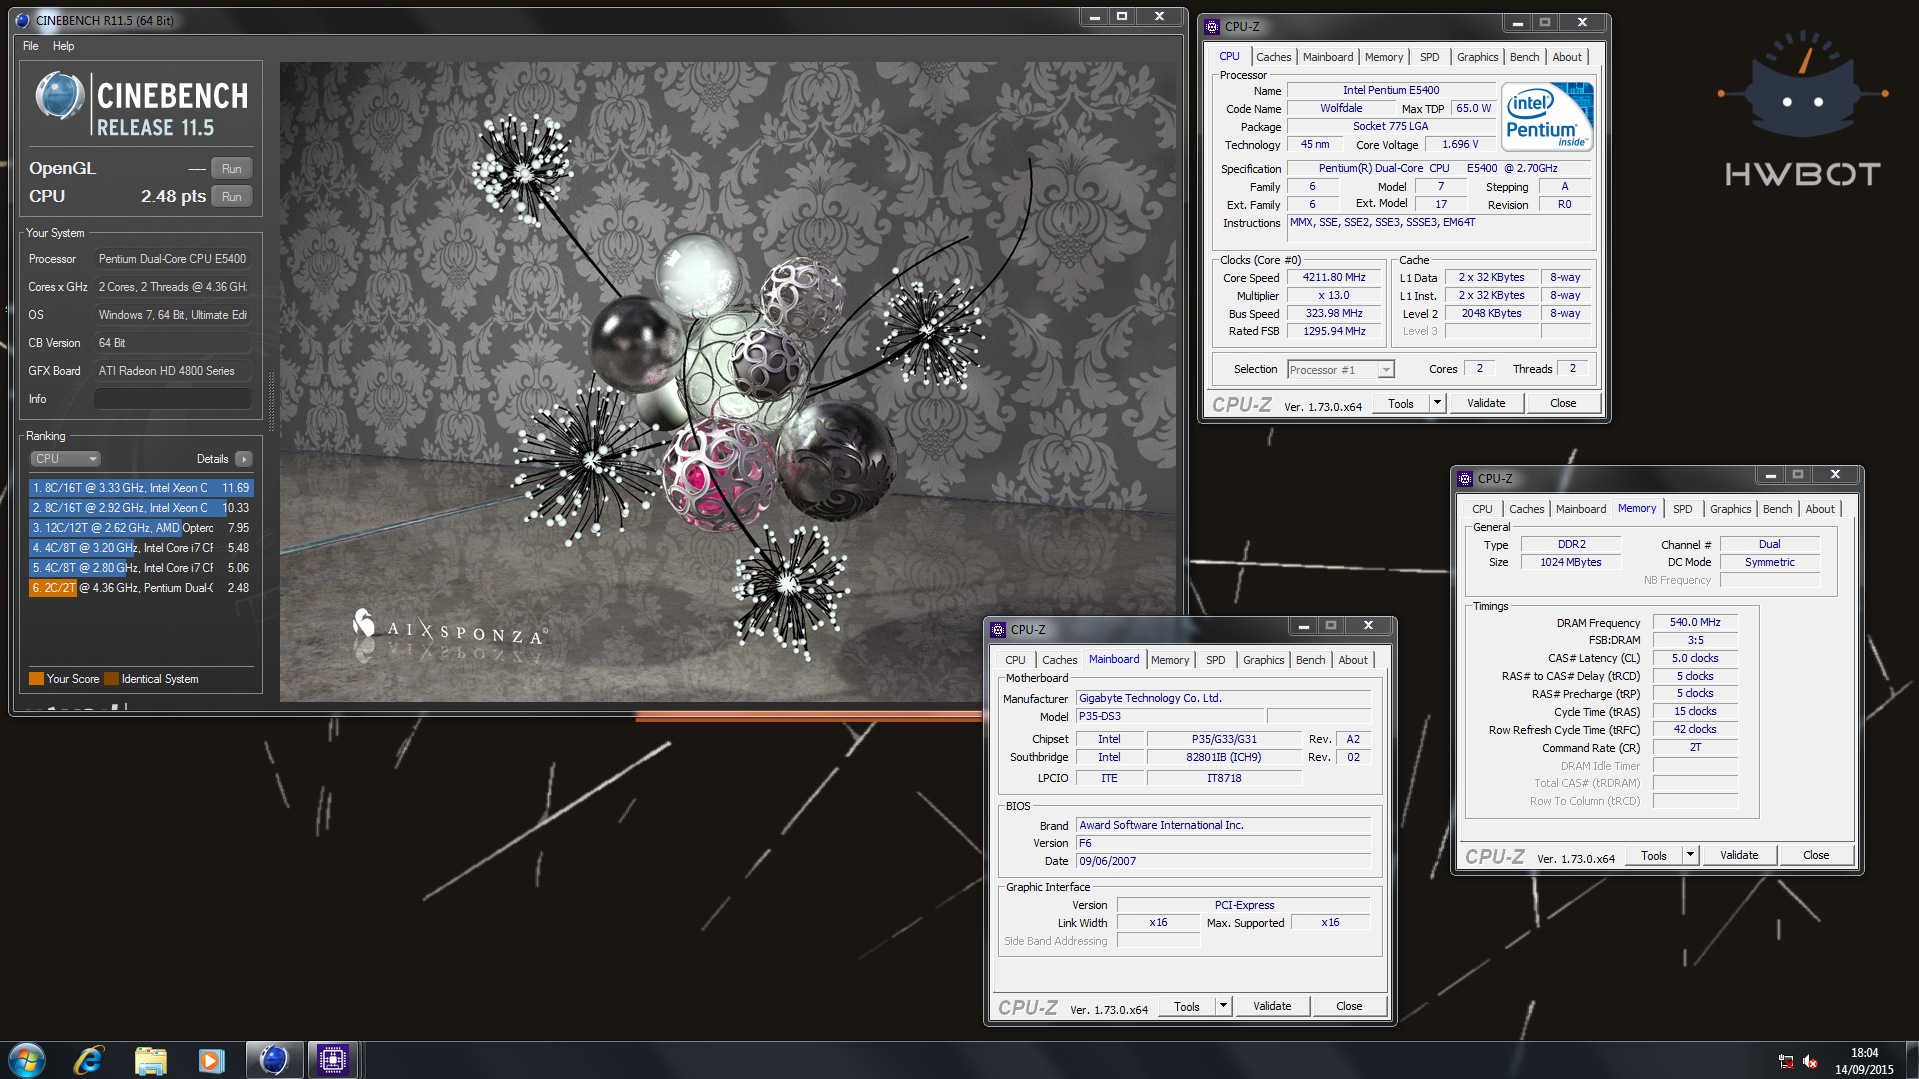The width and height of the screenshot is (1919, 1079).
Task: Click the Info input field in Cinebench
Action: (x=172, y=399)
